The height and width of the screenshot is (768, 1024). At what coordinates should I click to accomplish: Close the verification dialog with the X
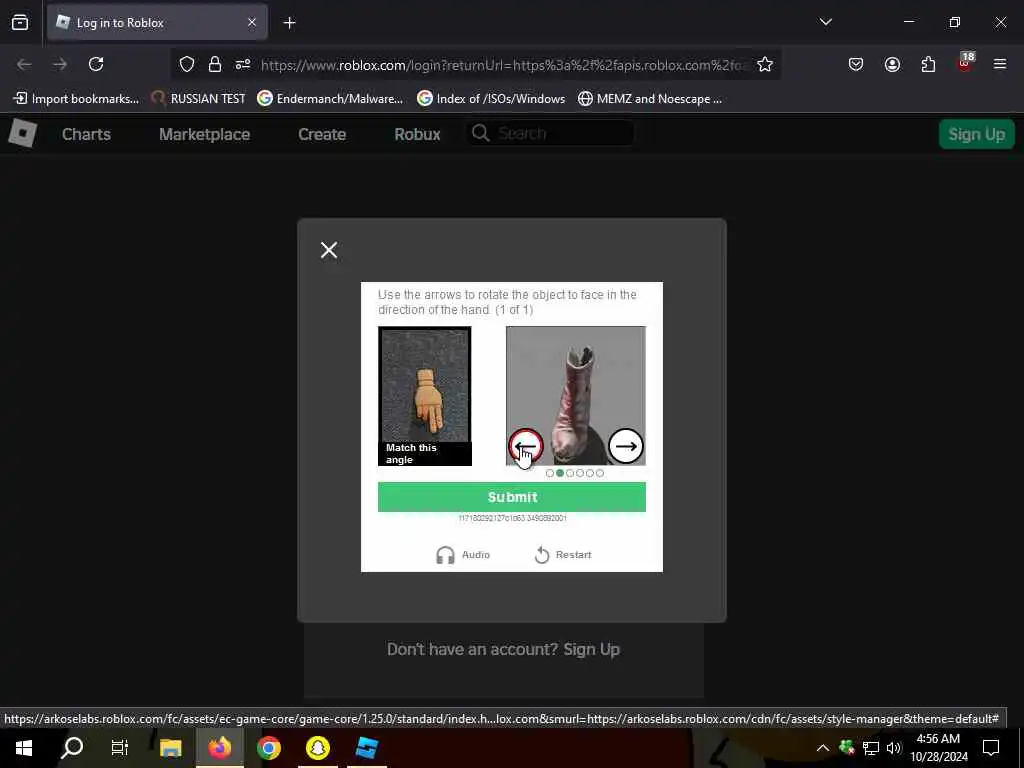pos(329,249)
